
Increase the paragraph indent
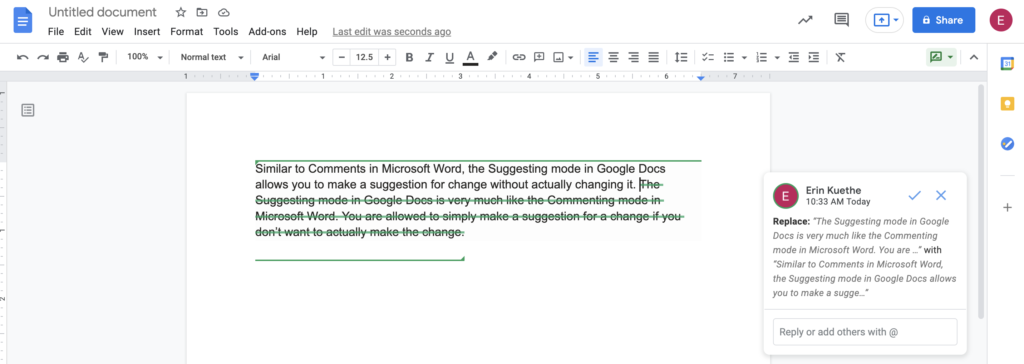(x=814, y=58)
